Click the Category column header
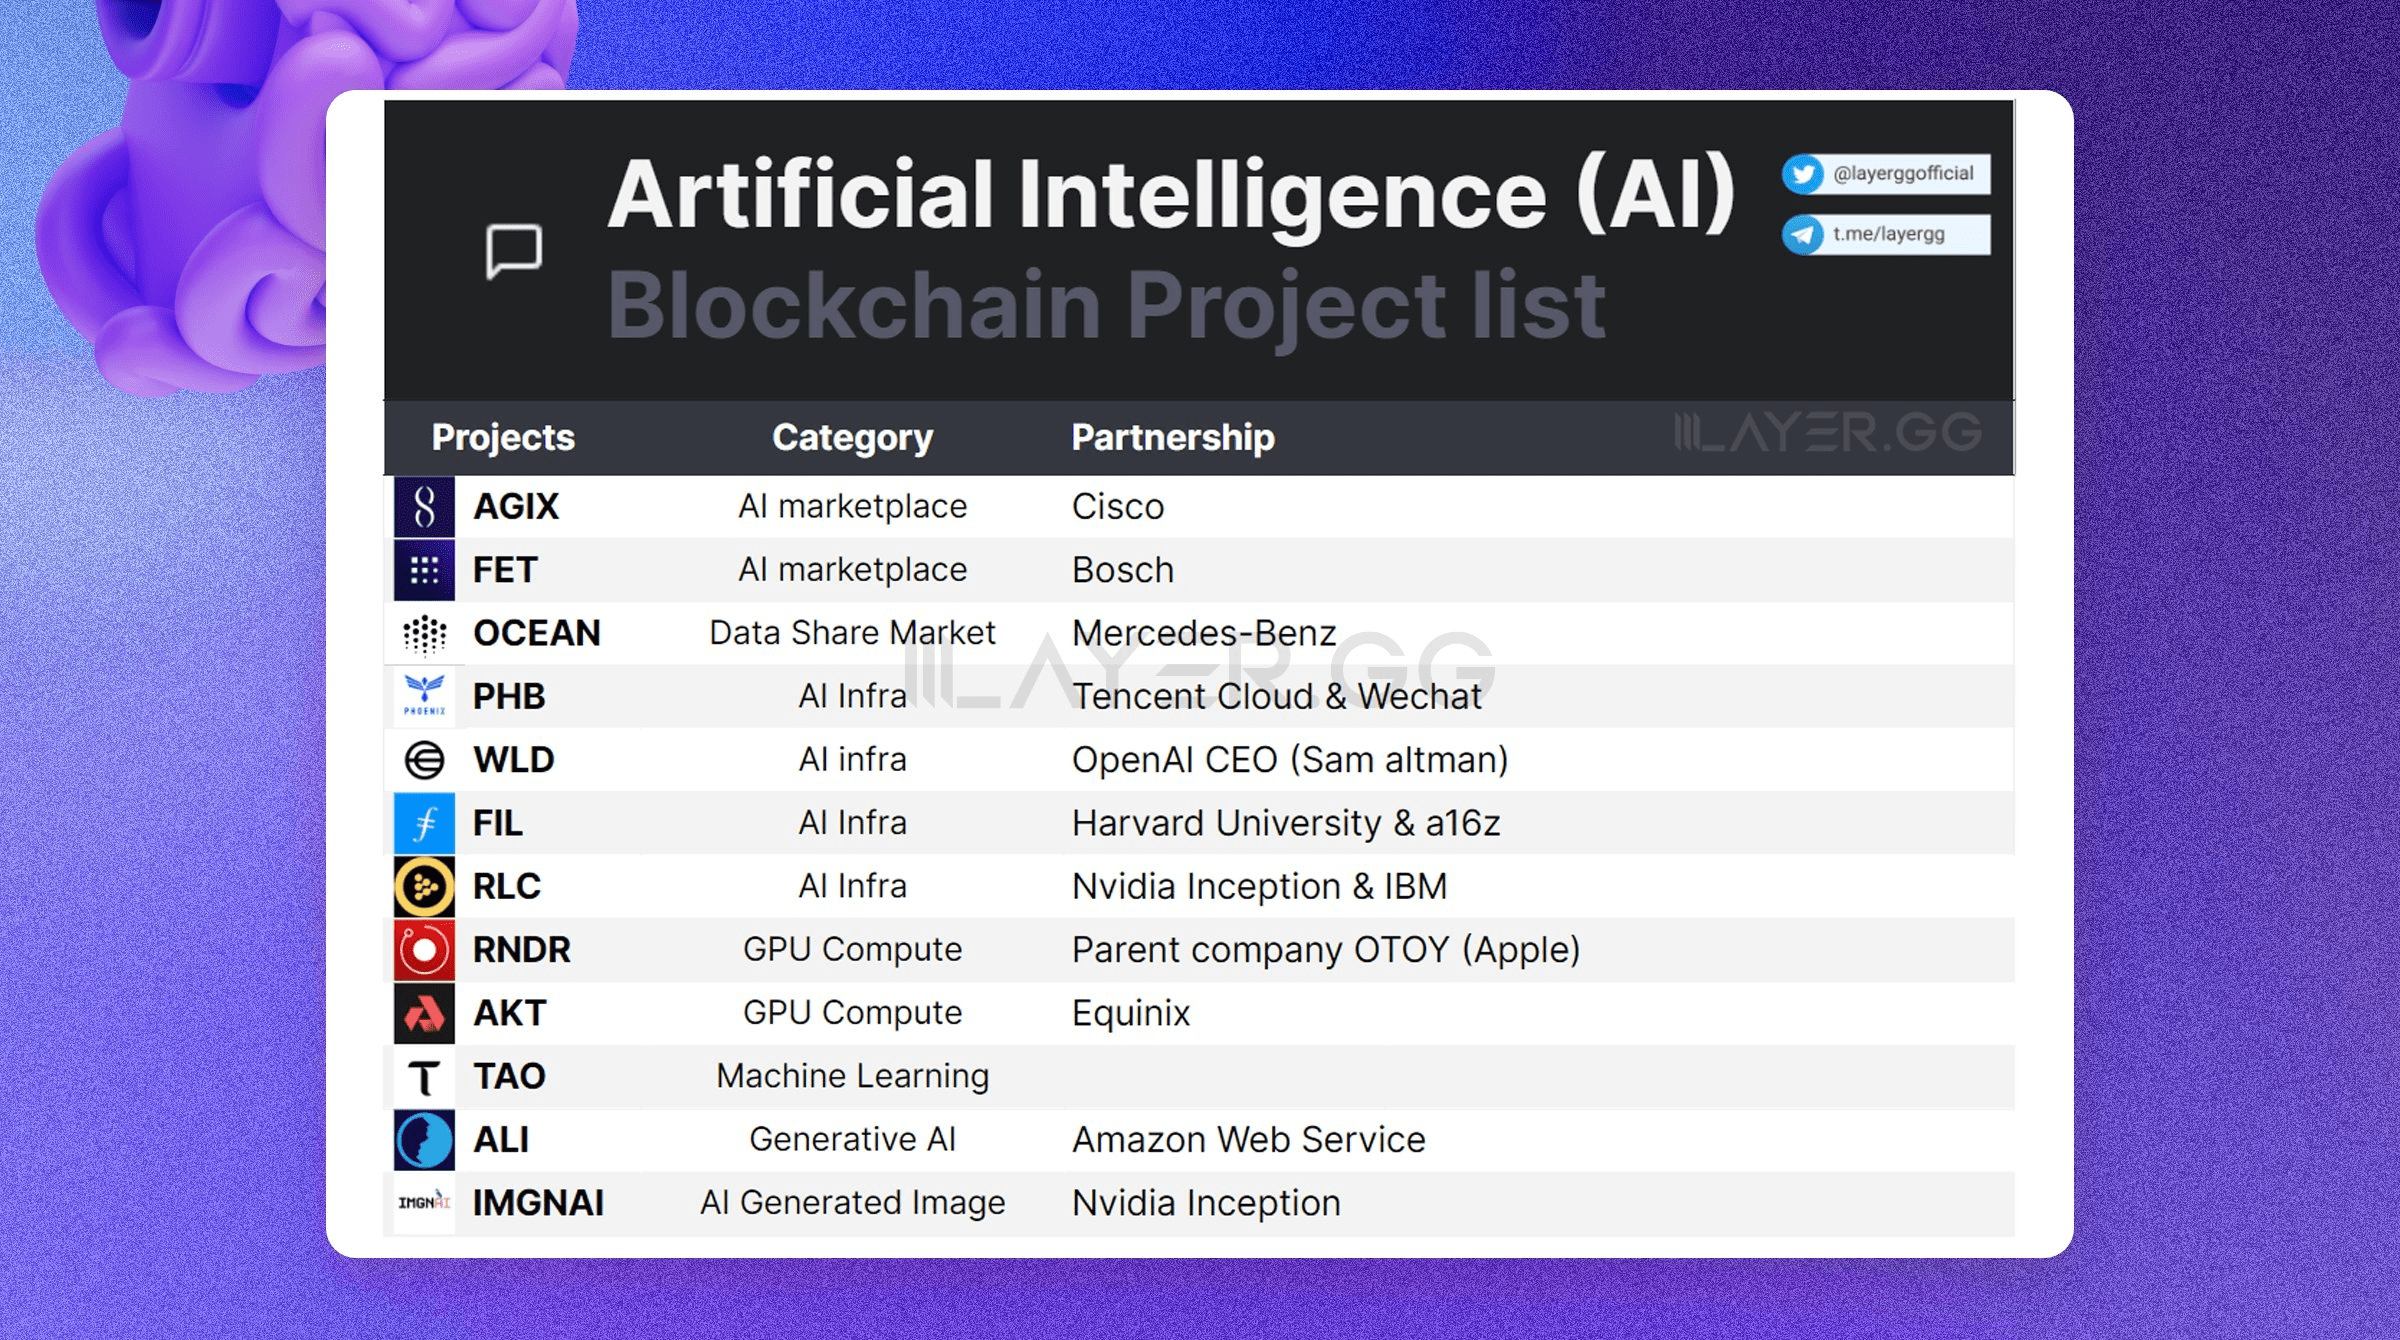2400x1340 pixels. coord(852,438)
